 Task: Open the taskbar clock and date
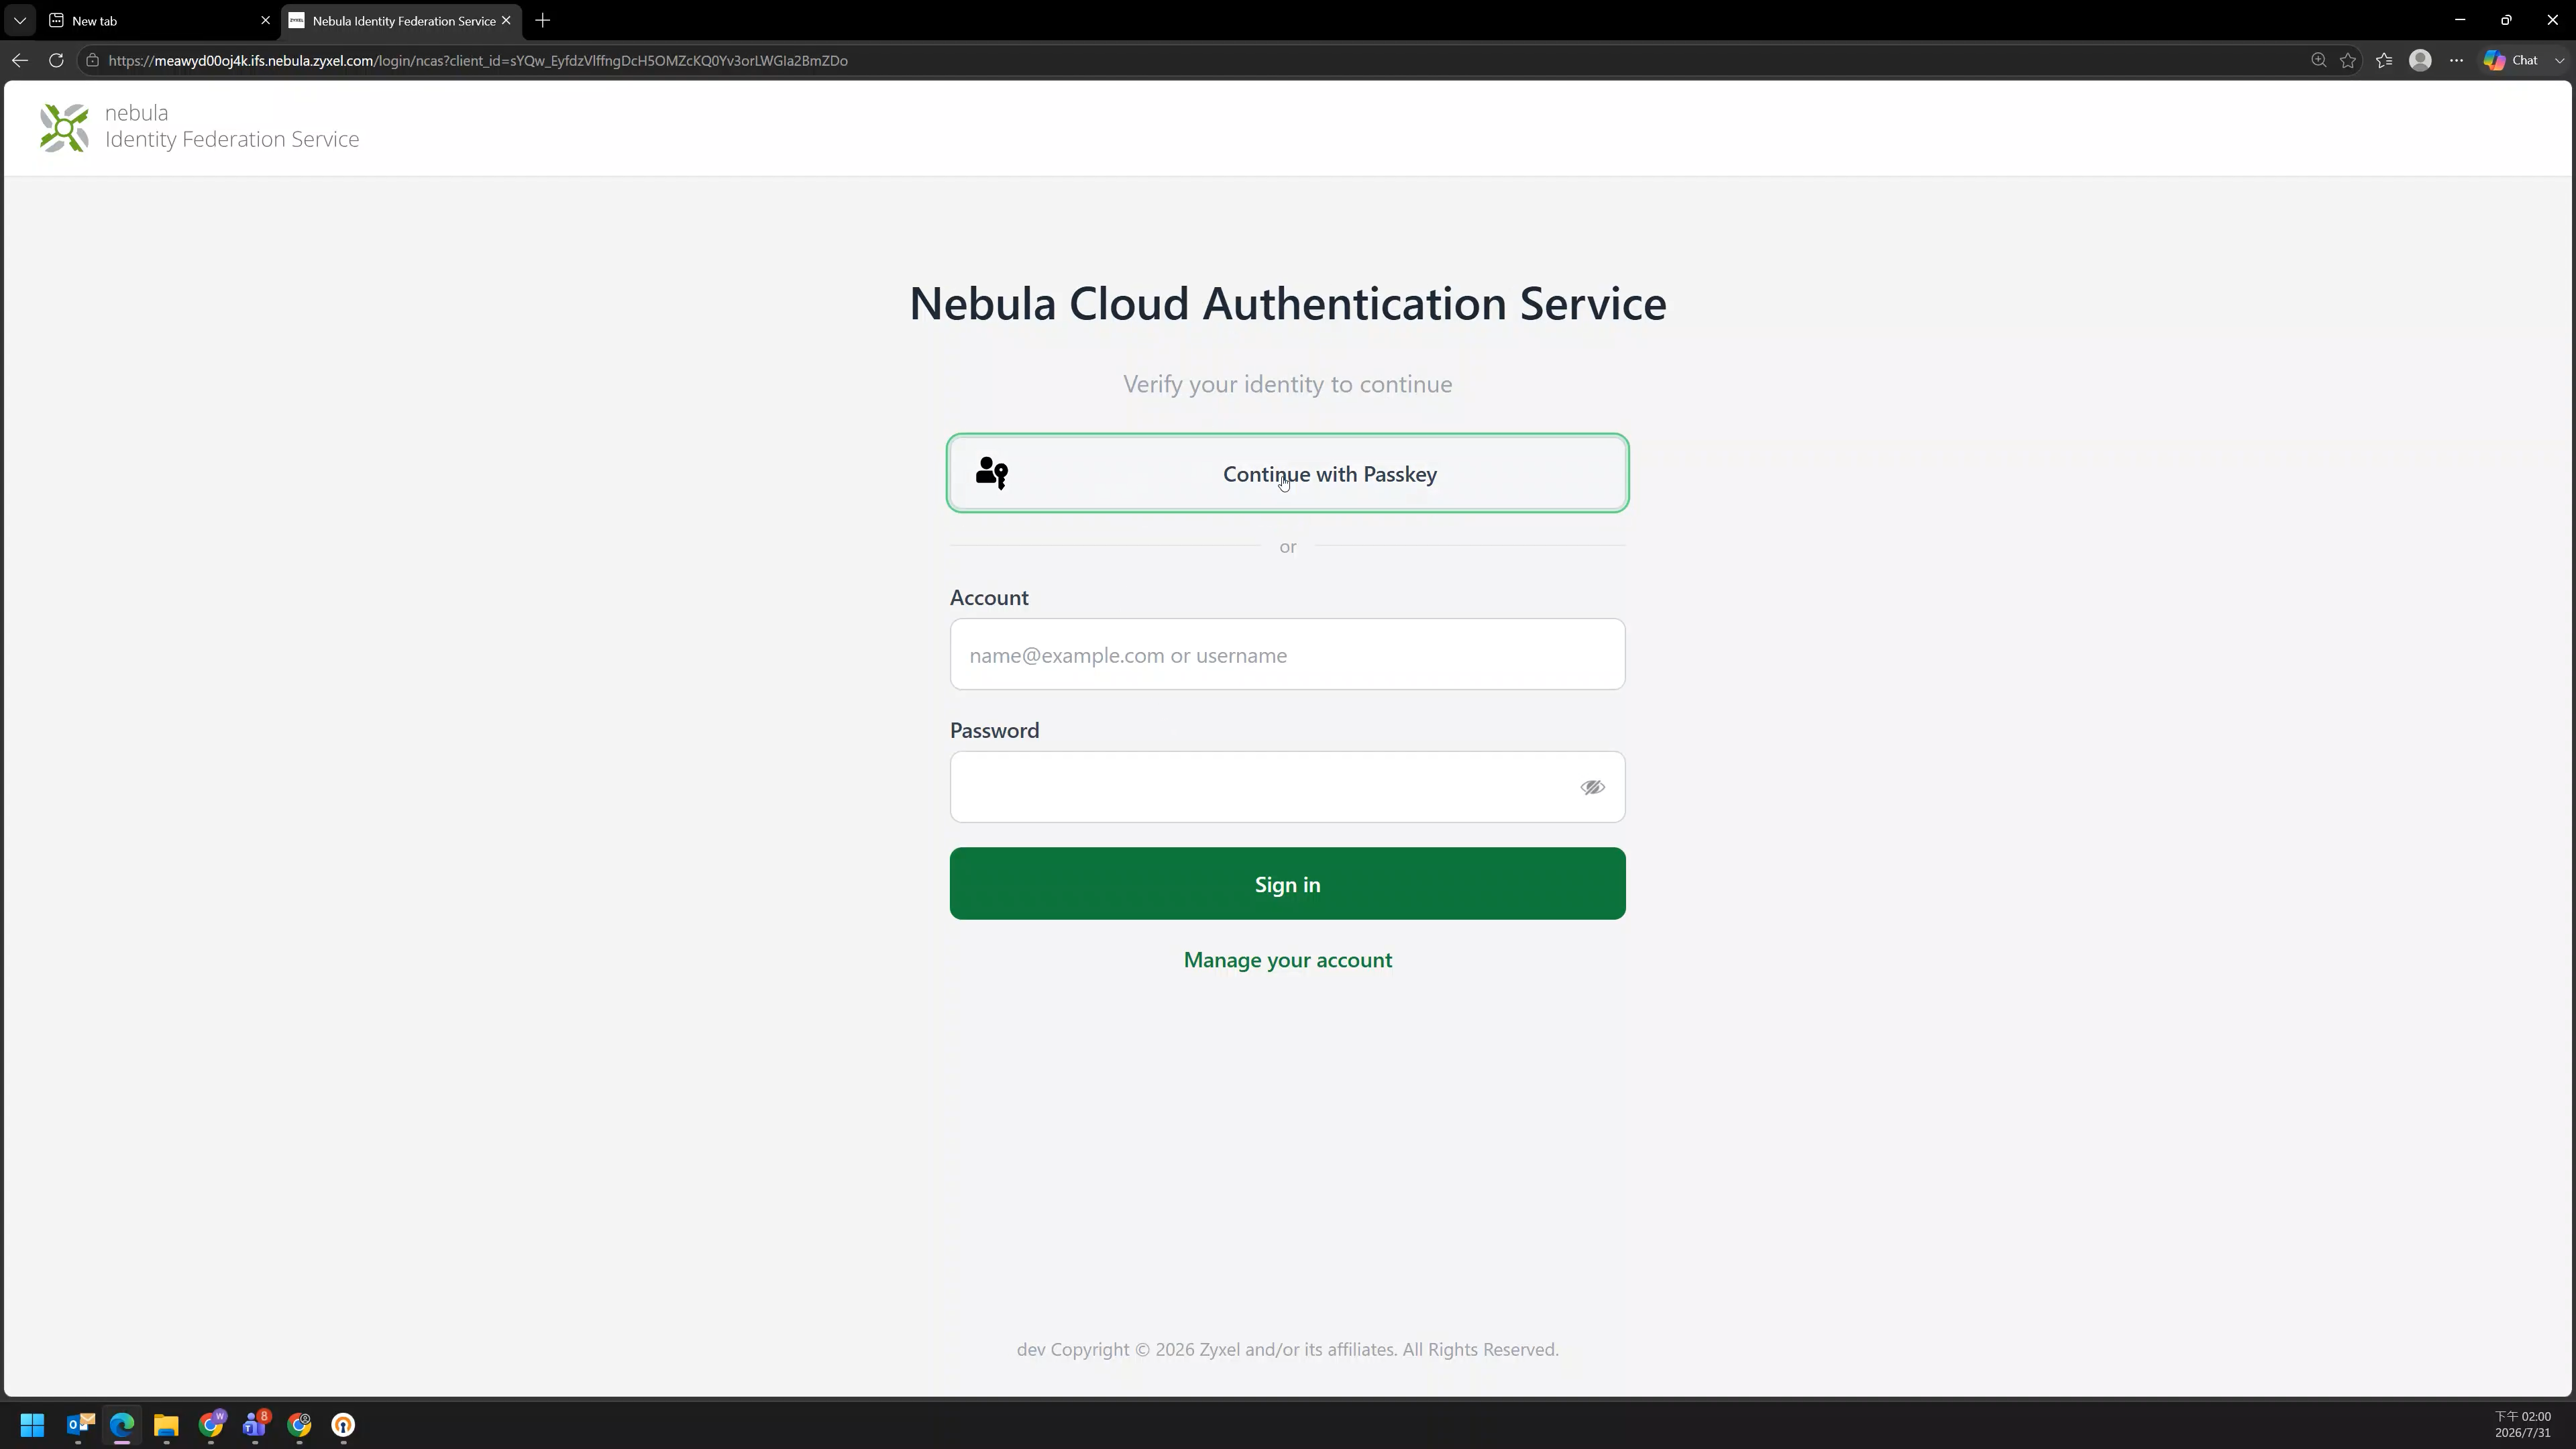(x=2523, y=1425)
